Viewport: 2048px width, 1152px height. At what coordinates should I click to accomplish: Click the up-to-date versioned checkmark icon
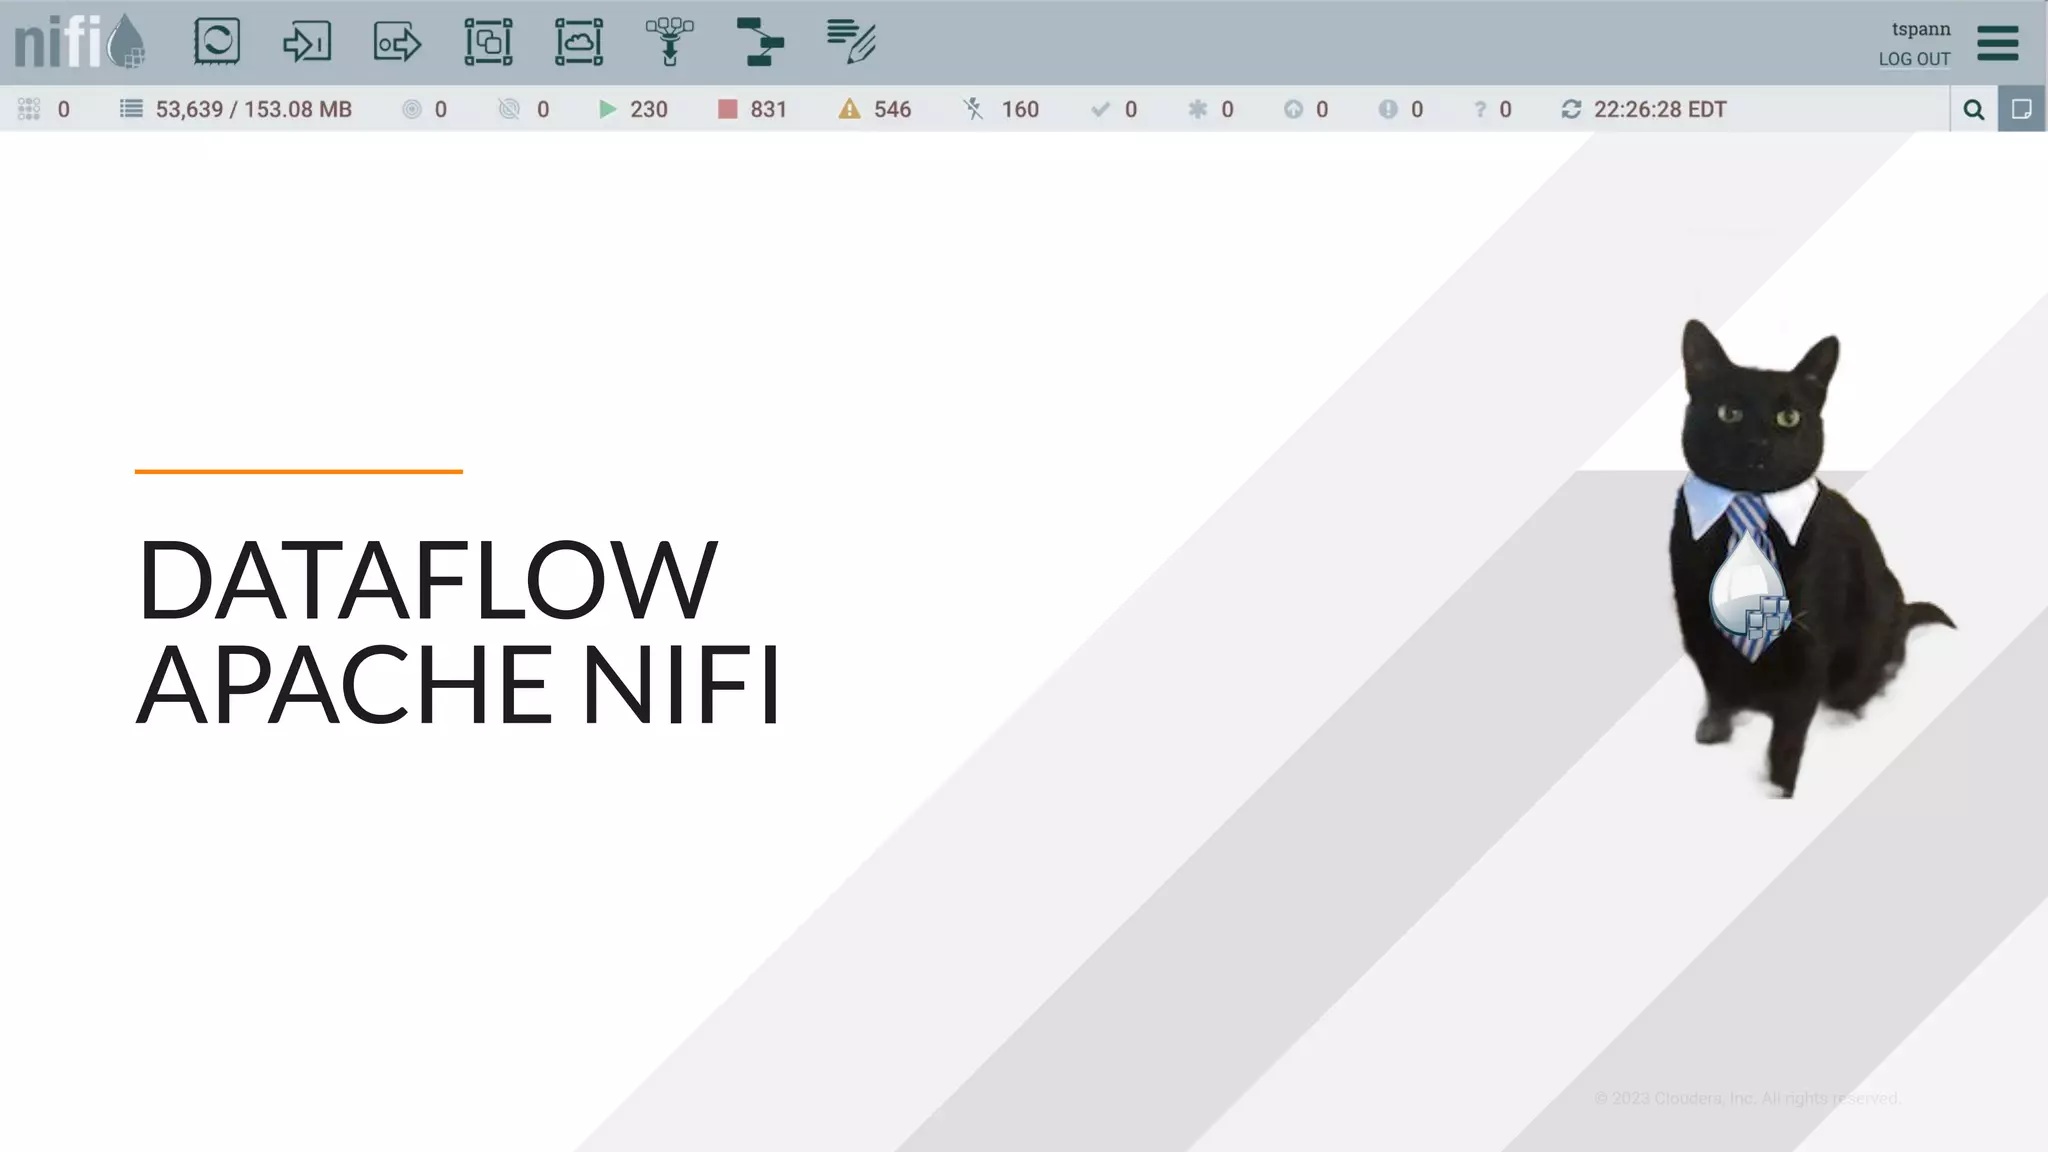pyautogui.click(x=1100, y=109)
